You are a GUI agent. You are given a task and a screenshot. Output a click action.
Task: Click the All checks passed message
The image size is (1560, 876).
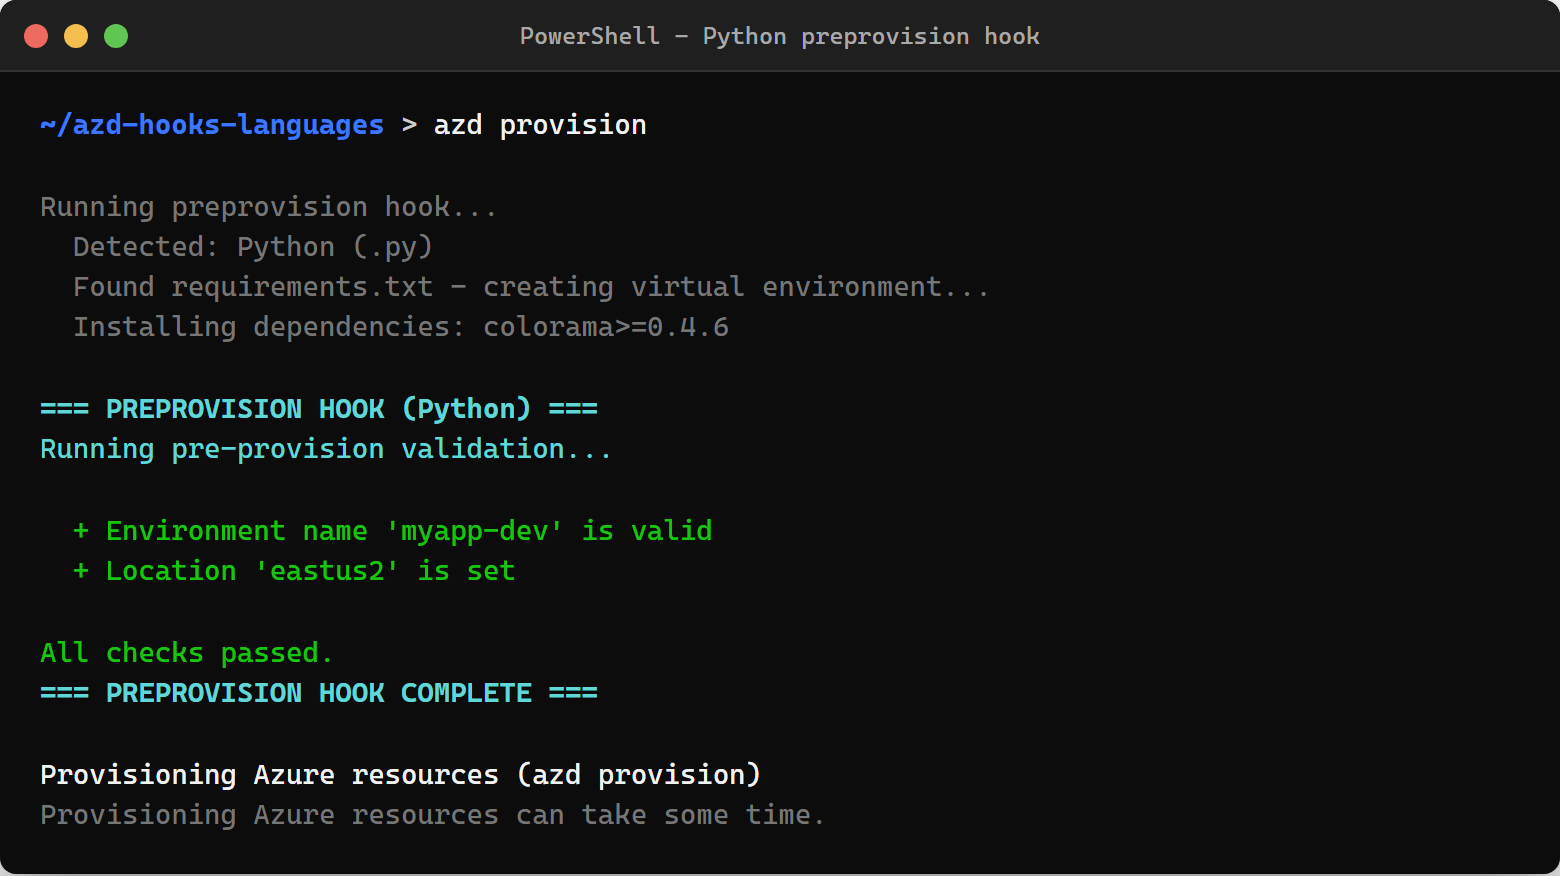186,652
